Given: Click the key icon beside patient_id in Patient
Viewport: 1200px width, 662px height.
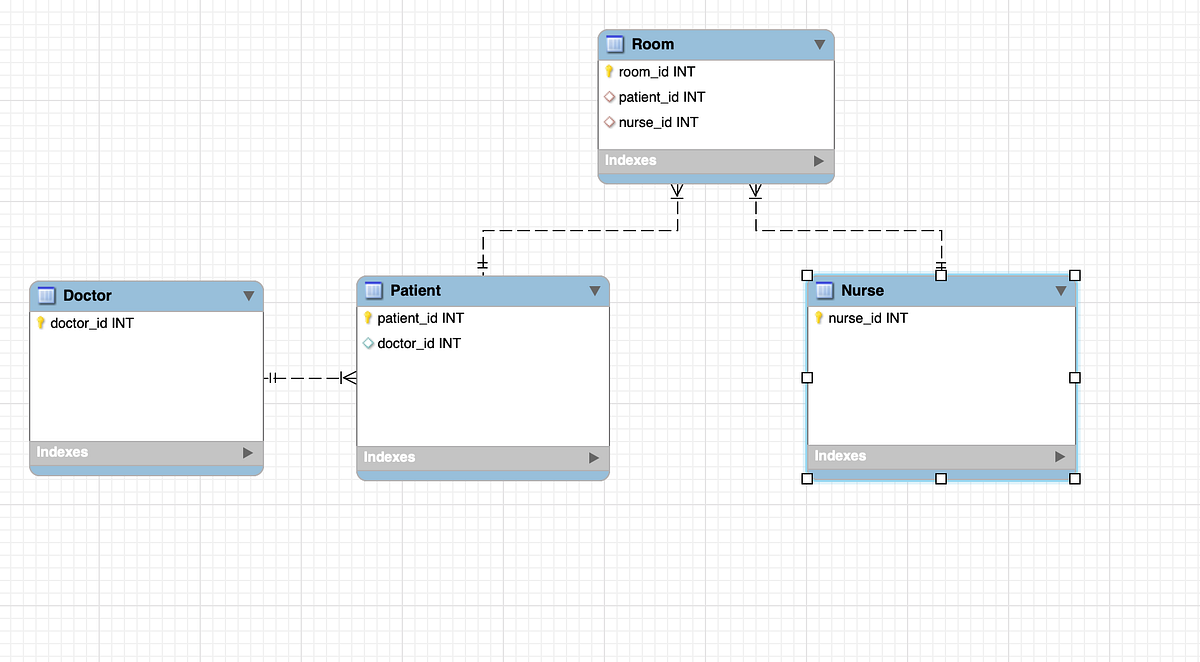Looking at the screenshot, I should 368,318.
